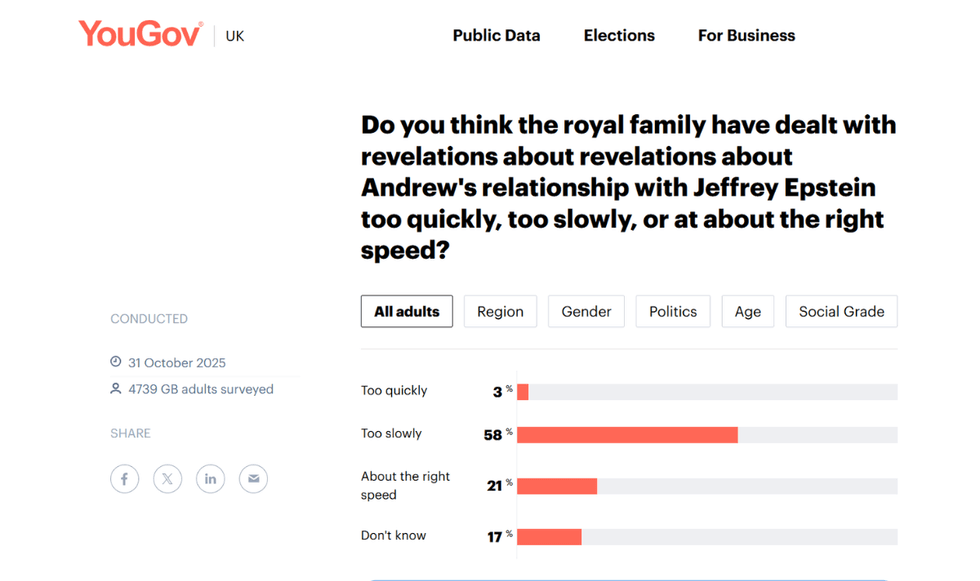Click the clock icon beside the survey date
Viewport: 980px width, 581px height.
tap(115, 362)
